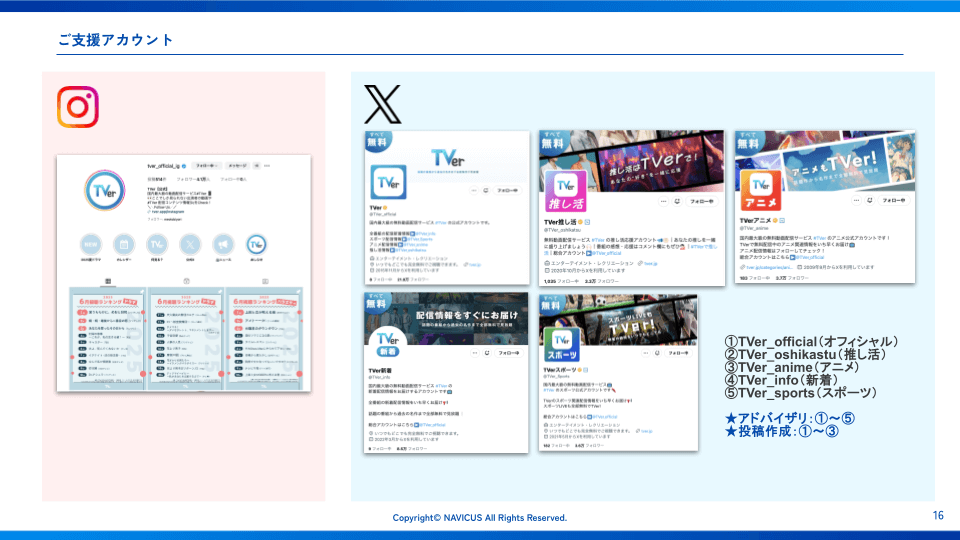Click the Instagram message button
This screenshot has height=540, width=960.
[237, 166]
